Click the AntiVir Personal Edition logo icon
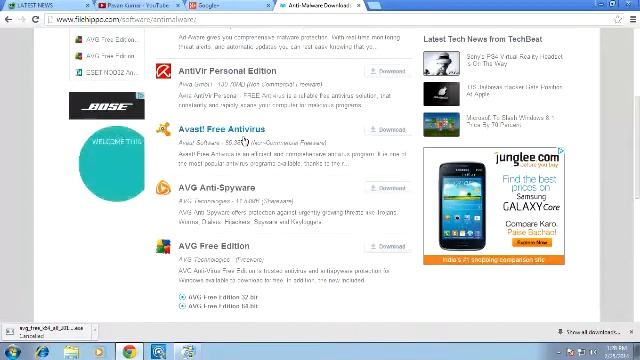Screen dimensions: 640x360 (163, 71)
